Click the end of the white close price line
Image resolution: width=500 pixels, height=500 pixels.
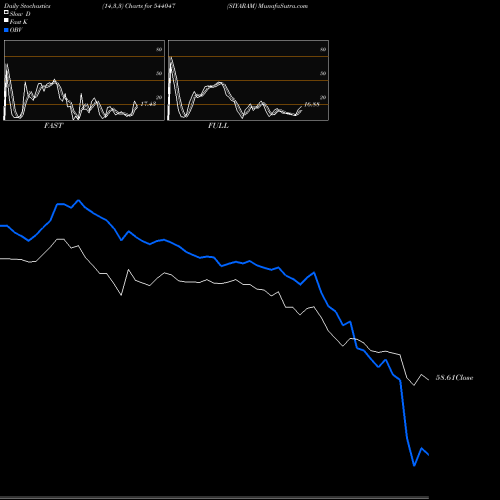tap(428, 380)
